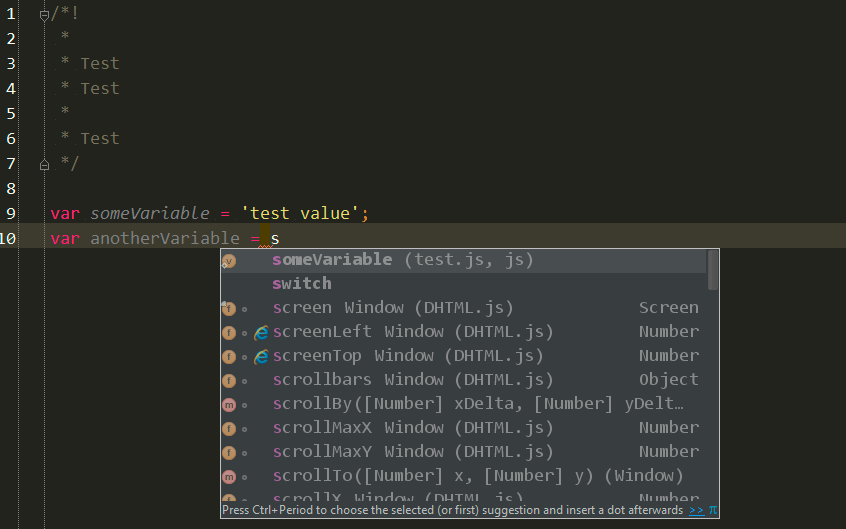Click the method icon beside scrollTo

click(x=229, y=477)
